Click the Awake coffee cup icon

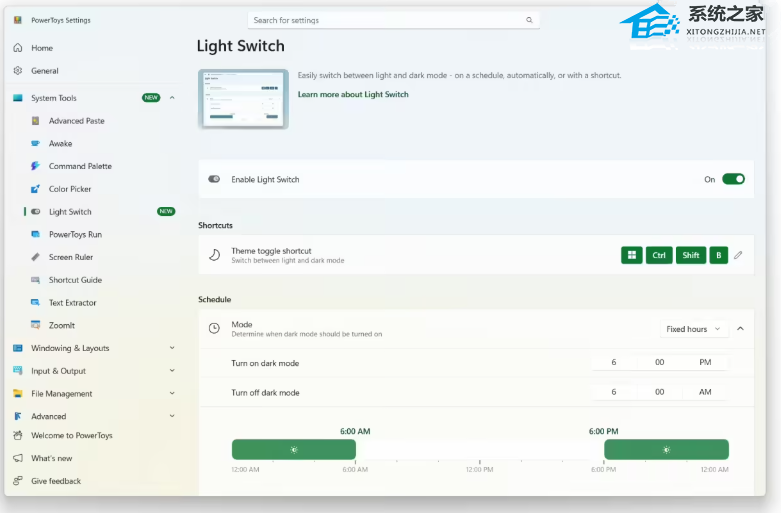[x=35, y=143]
